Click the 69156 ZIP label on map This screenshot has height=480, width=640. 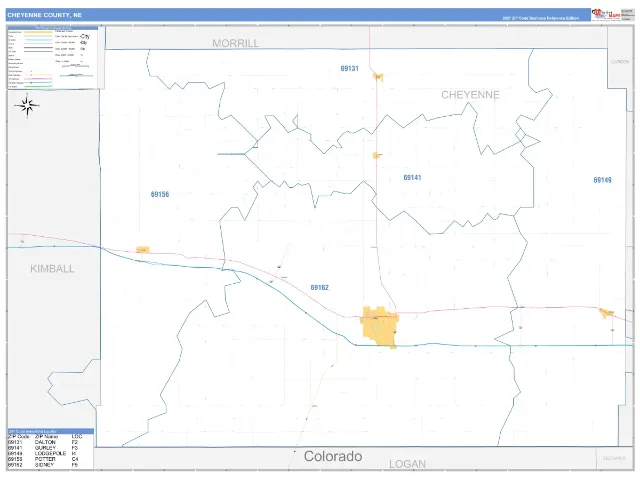(x=160, y=194)
